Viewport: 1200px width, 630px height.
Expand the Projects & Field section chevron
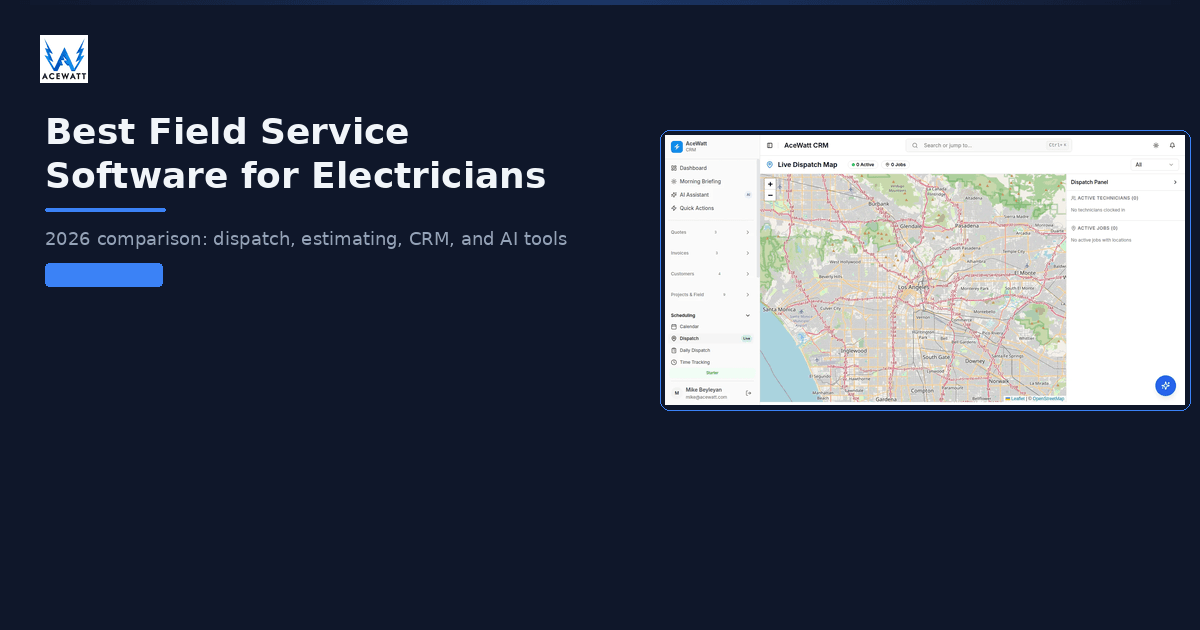[x=747, y=295]
